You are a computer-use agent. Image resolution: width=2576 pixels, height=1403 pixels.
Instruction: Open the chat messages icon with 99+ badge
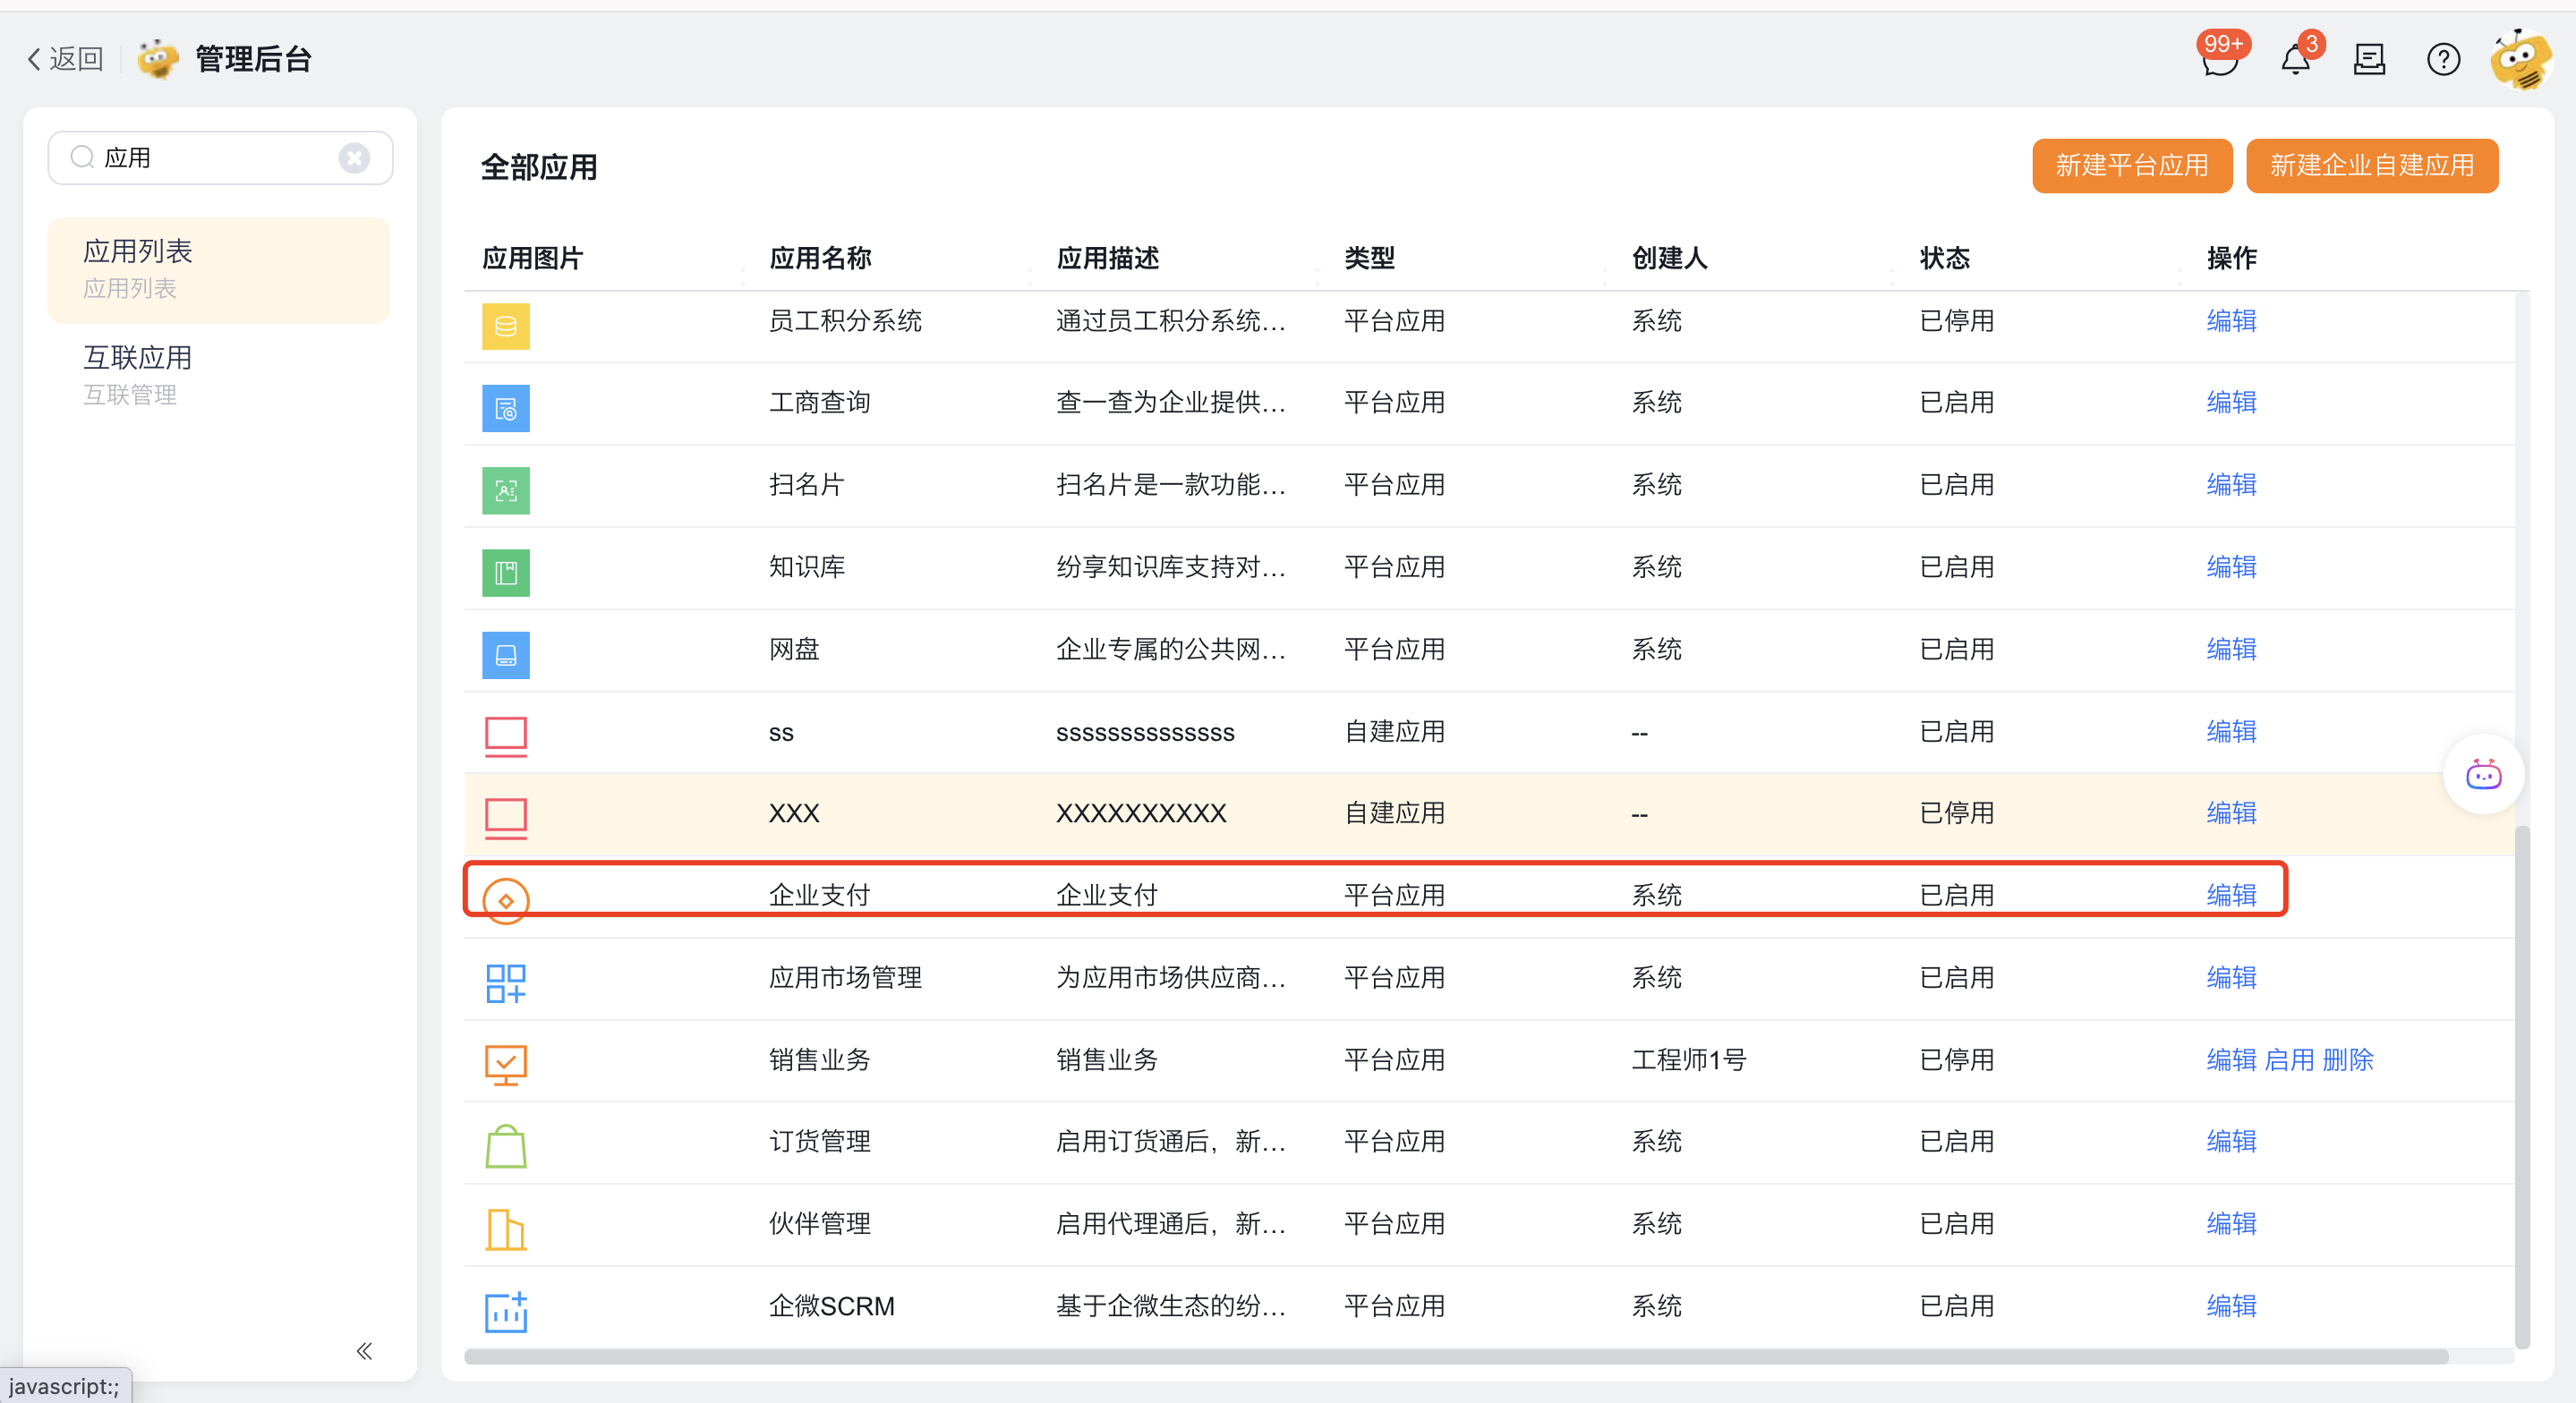pyautogui.click(x=2219, y=62)
